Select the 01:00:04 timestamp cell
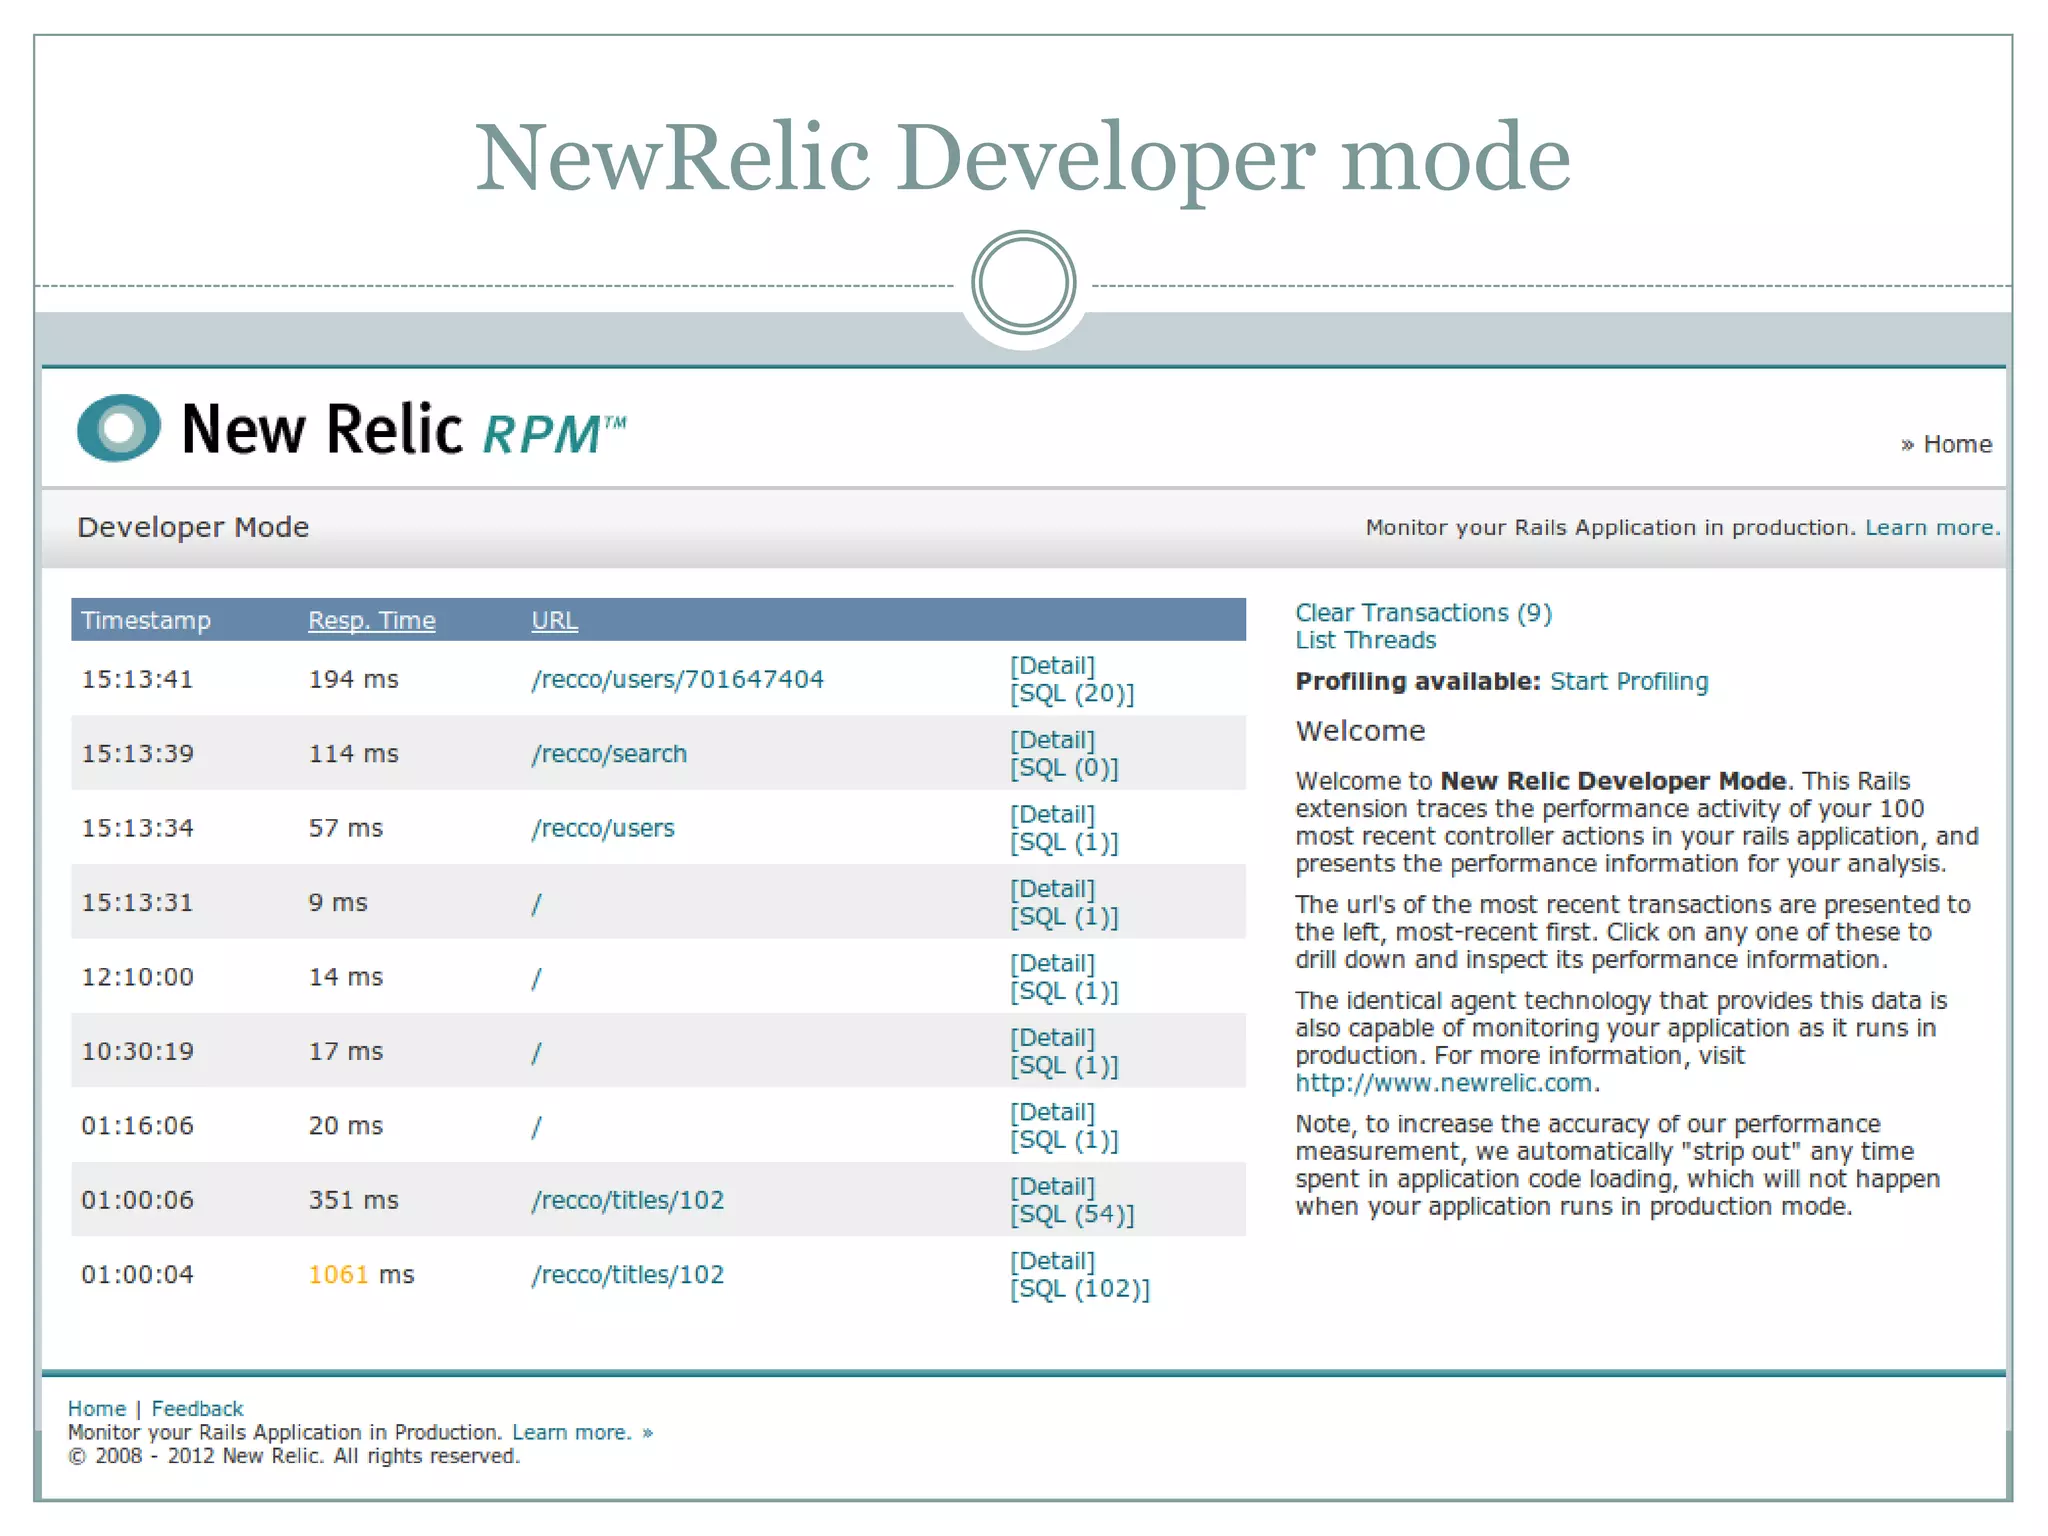The height and width of the screenshot is (1536, 2048). pos(137,1275)
